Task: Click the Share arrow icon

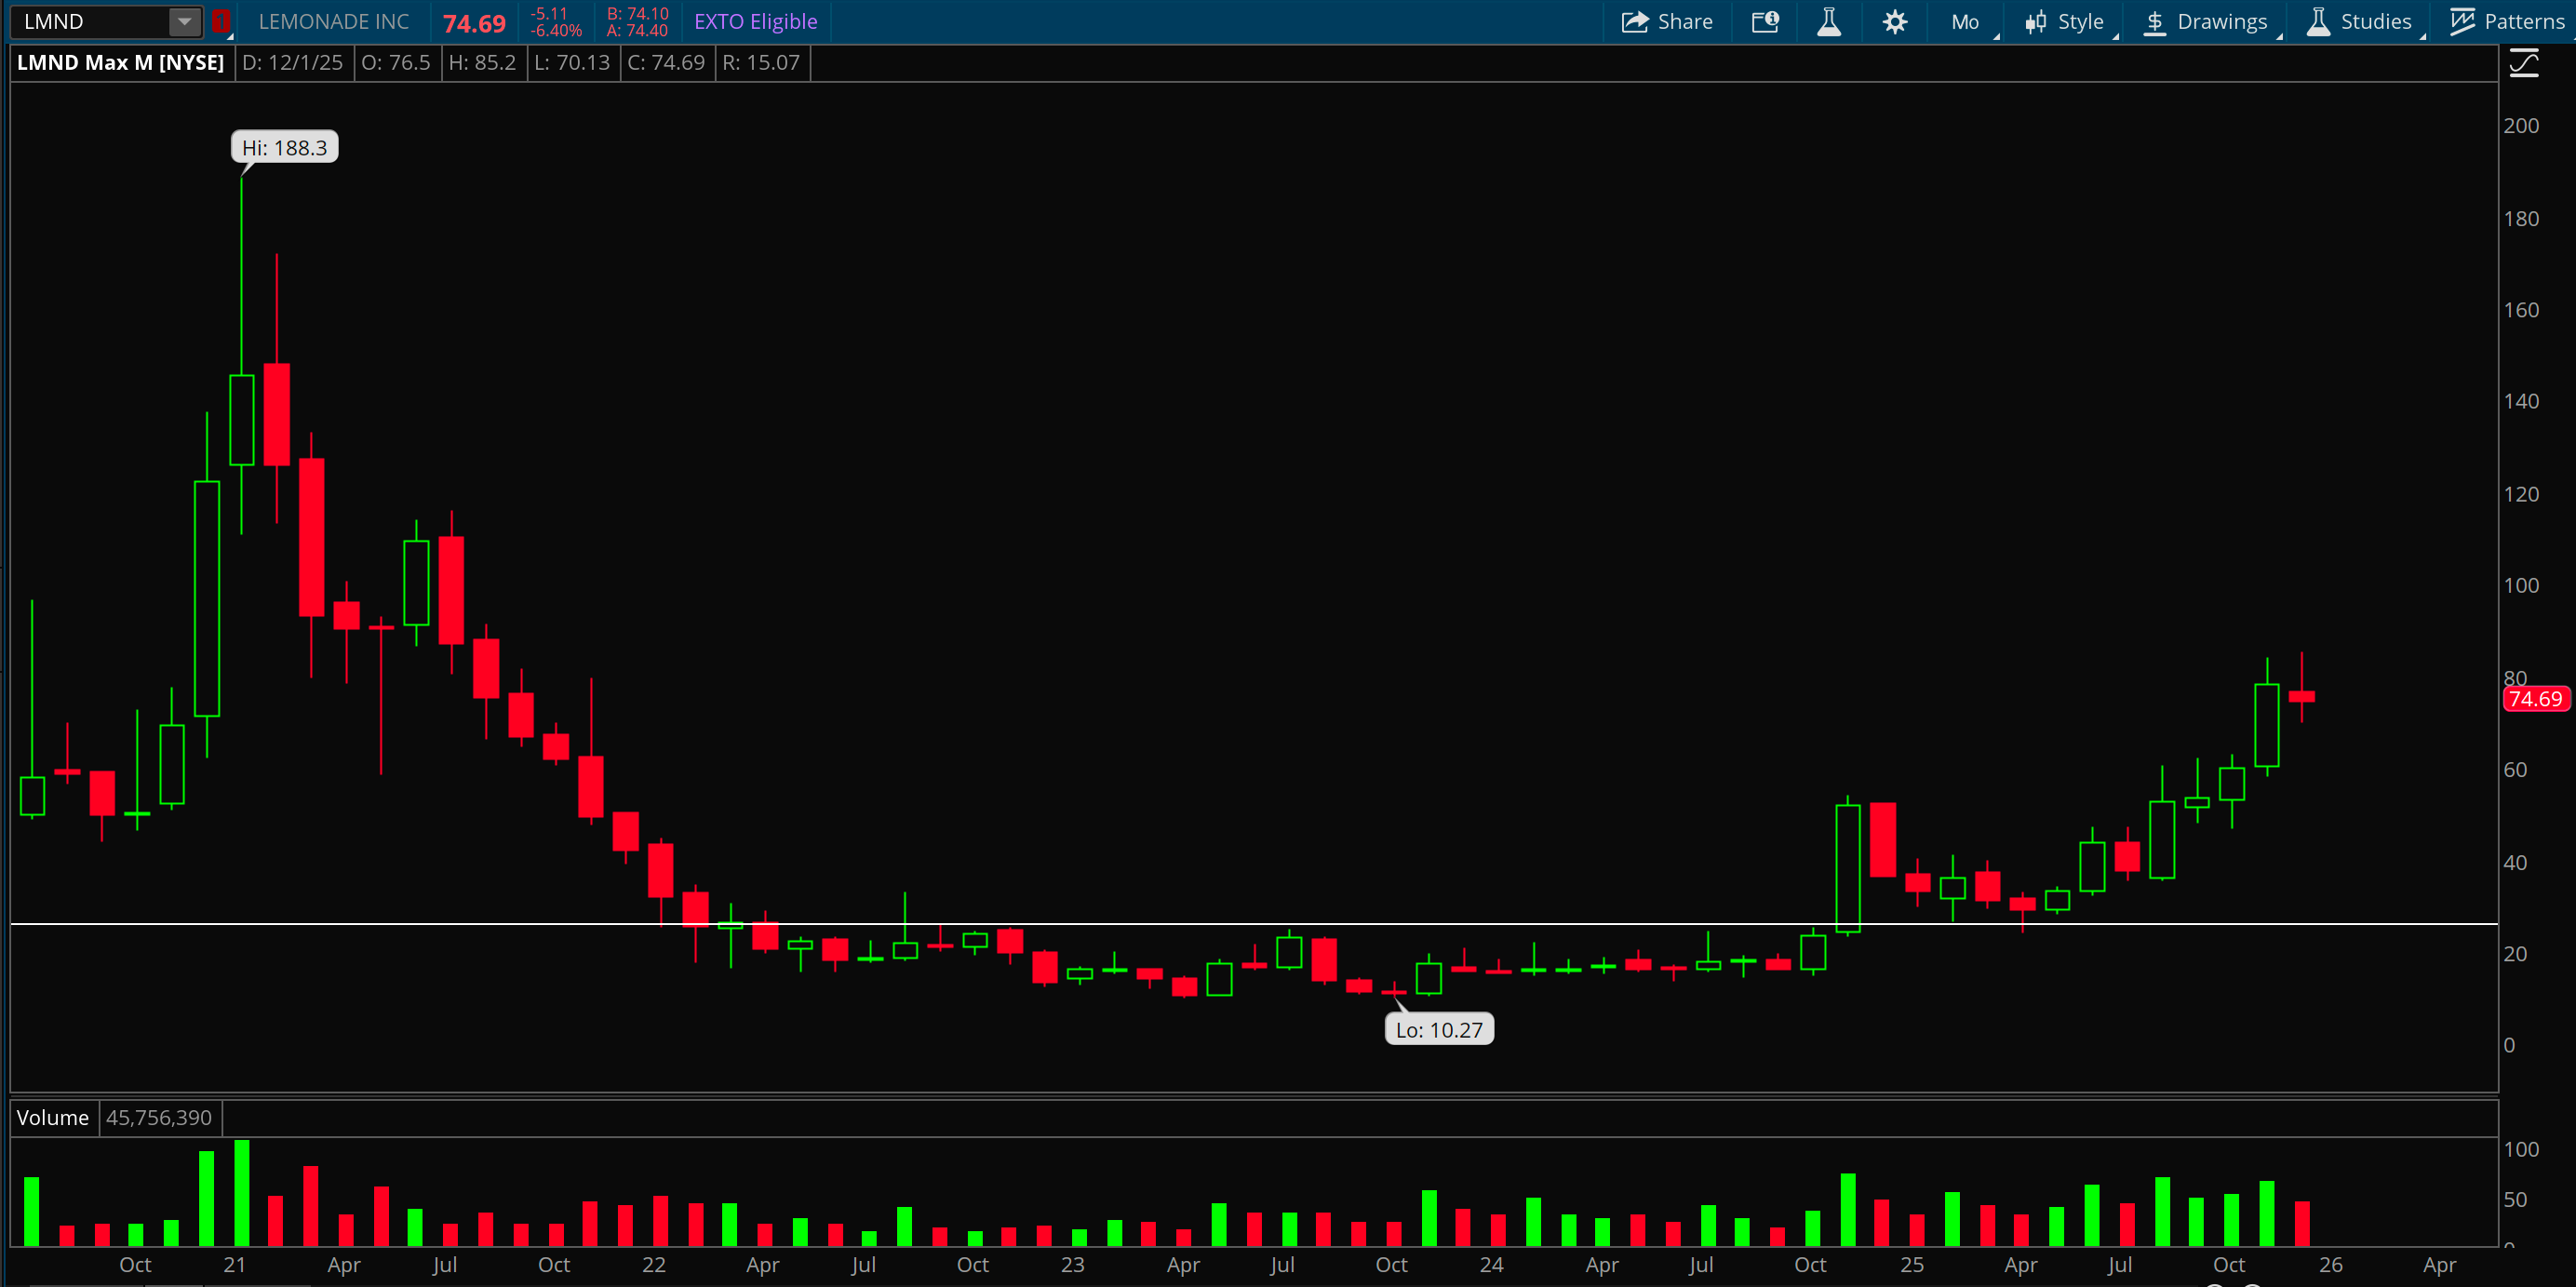Action: point(1634,22)
